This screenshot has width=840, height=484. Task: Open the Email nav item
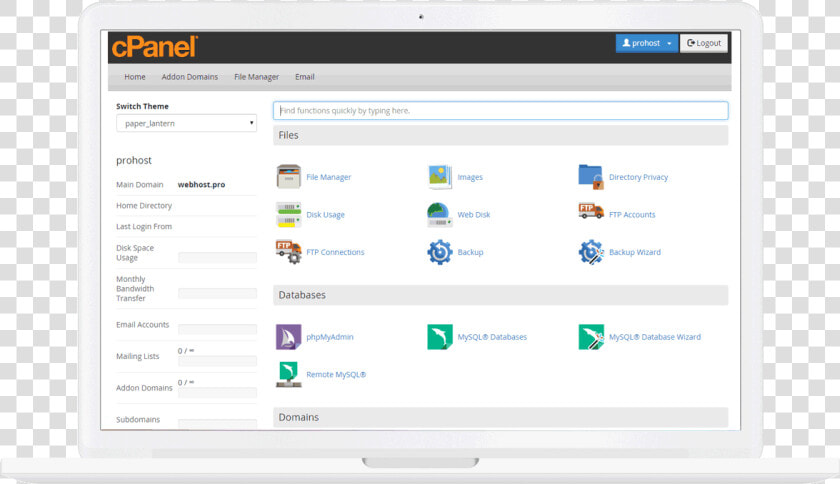click(x=304, y=77)
